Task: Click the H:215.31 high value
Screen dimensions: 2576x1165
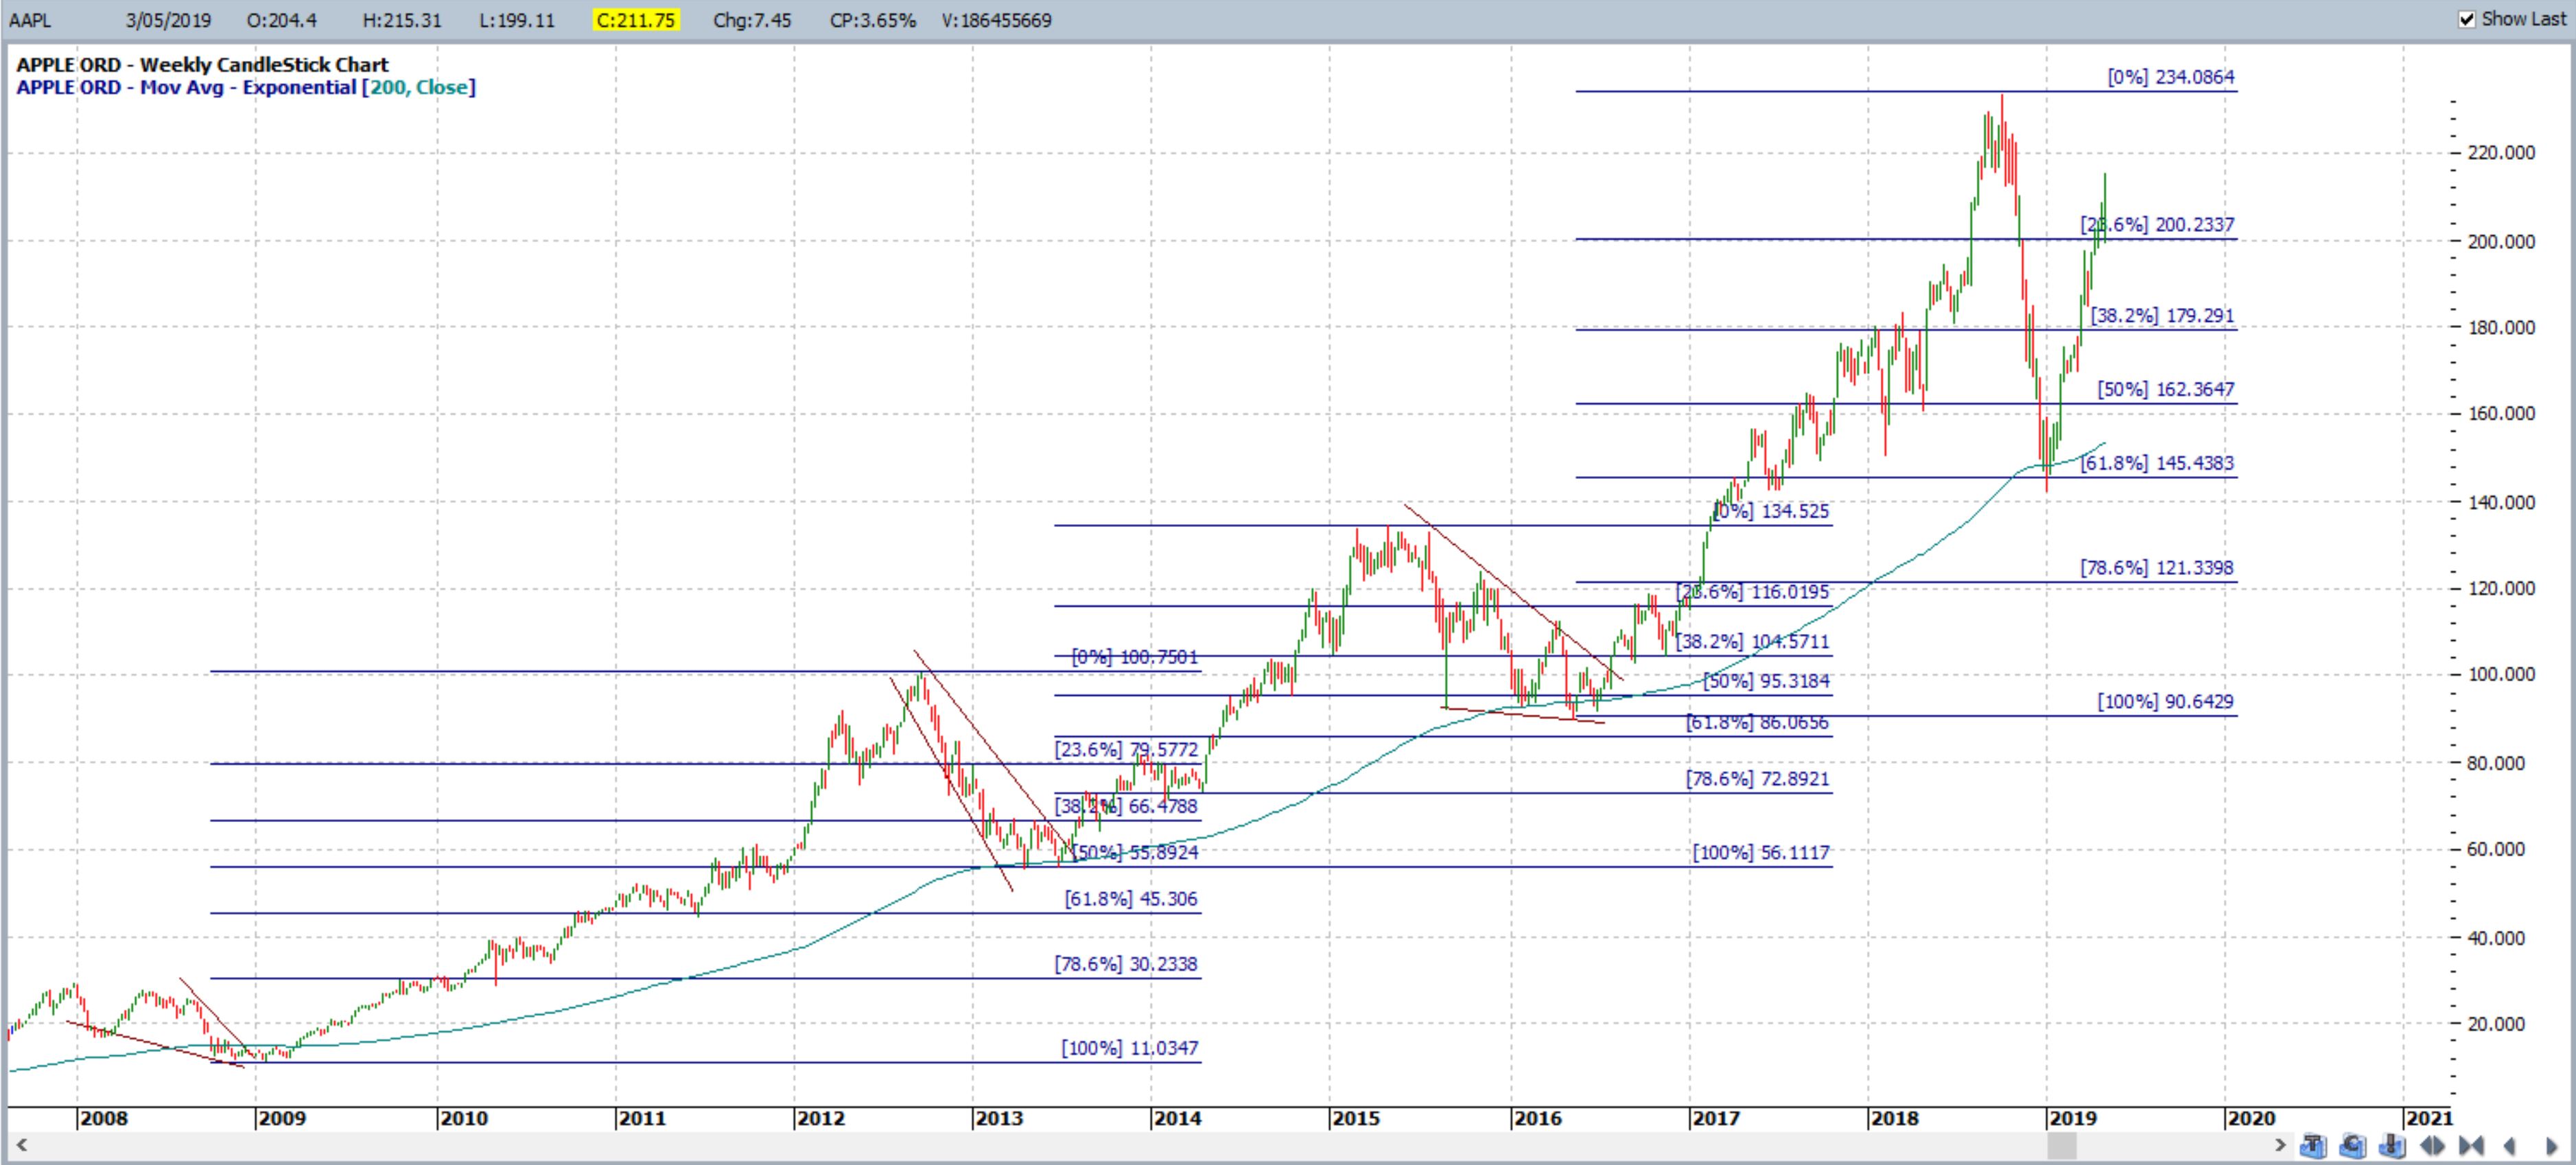Action: [401, 20]
